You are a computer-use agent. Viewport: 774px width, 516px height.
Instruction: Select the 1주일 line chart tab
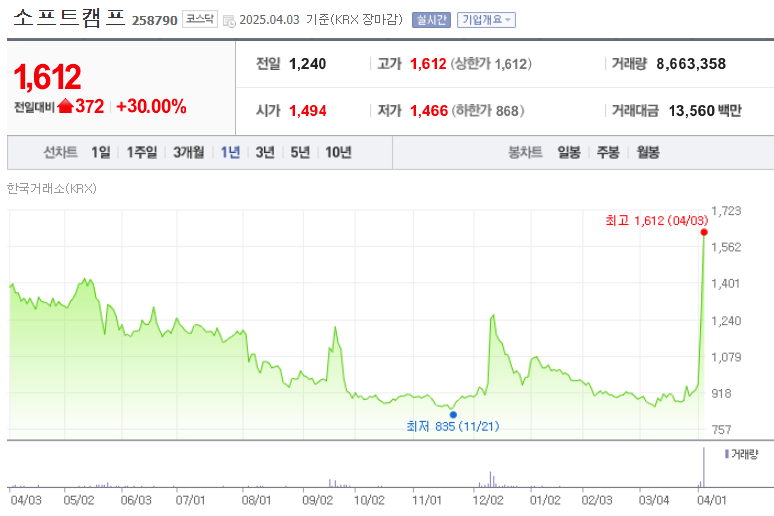point(142,152)
